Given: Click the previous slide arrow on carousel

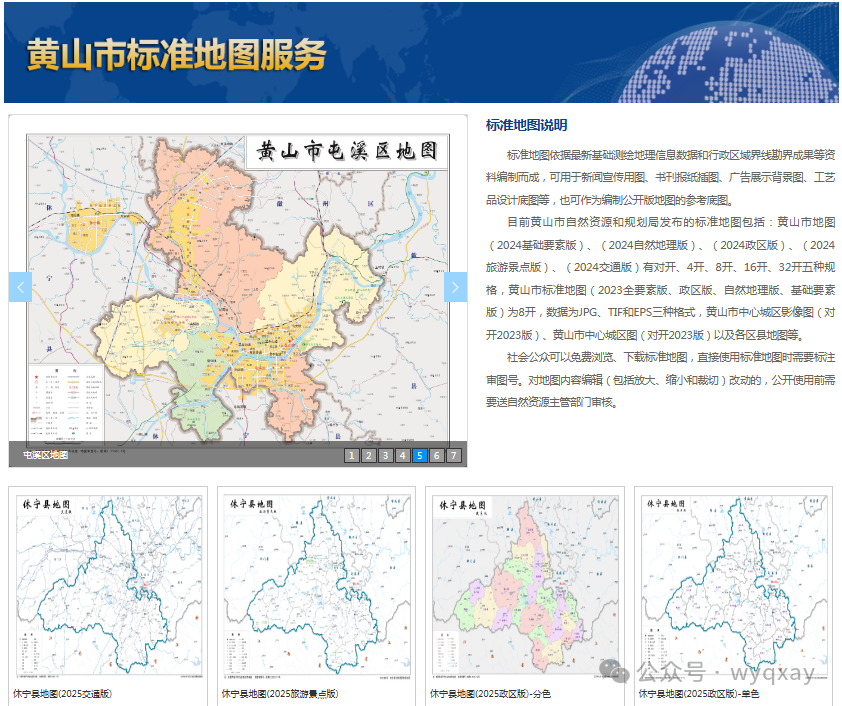Looking at the screenshot, I should coord(20,287).
